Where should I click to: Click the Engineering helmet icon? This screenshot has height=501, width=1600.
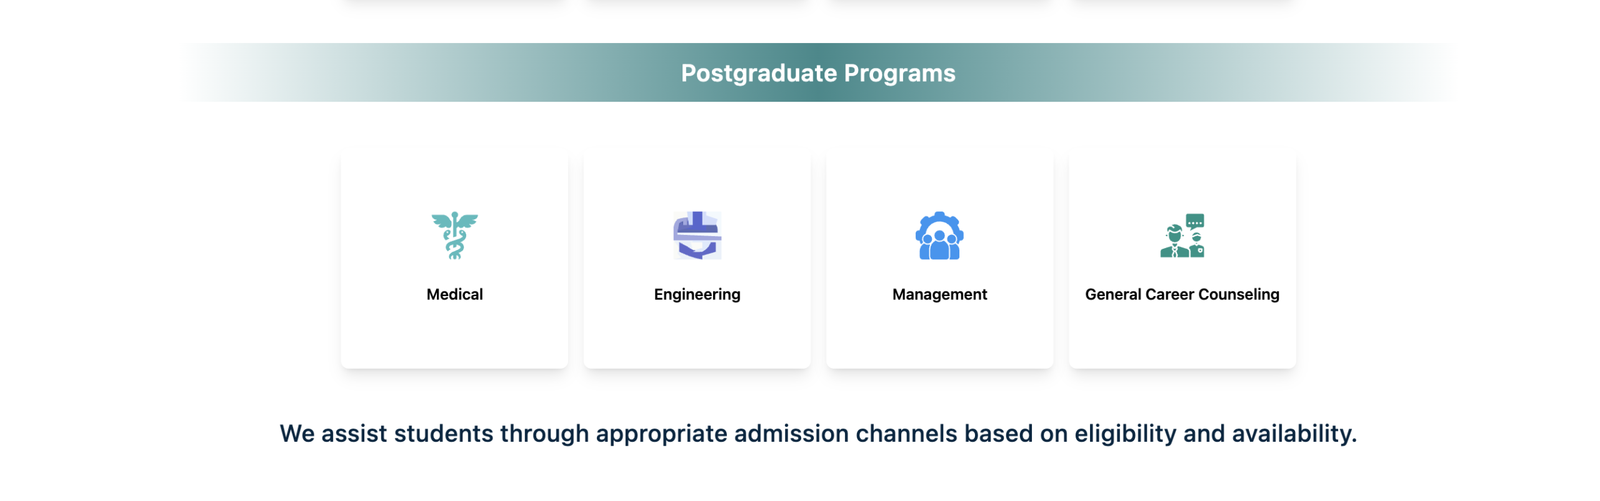[697, 236]
